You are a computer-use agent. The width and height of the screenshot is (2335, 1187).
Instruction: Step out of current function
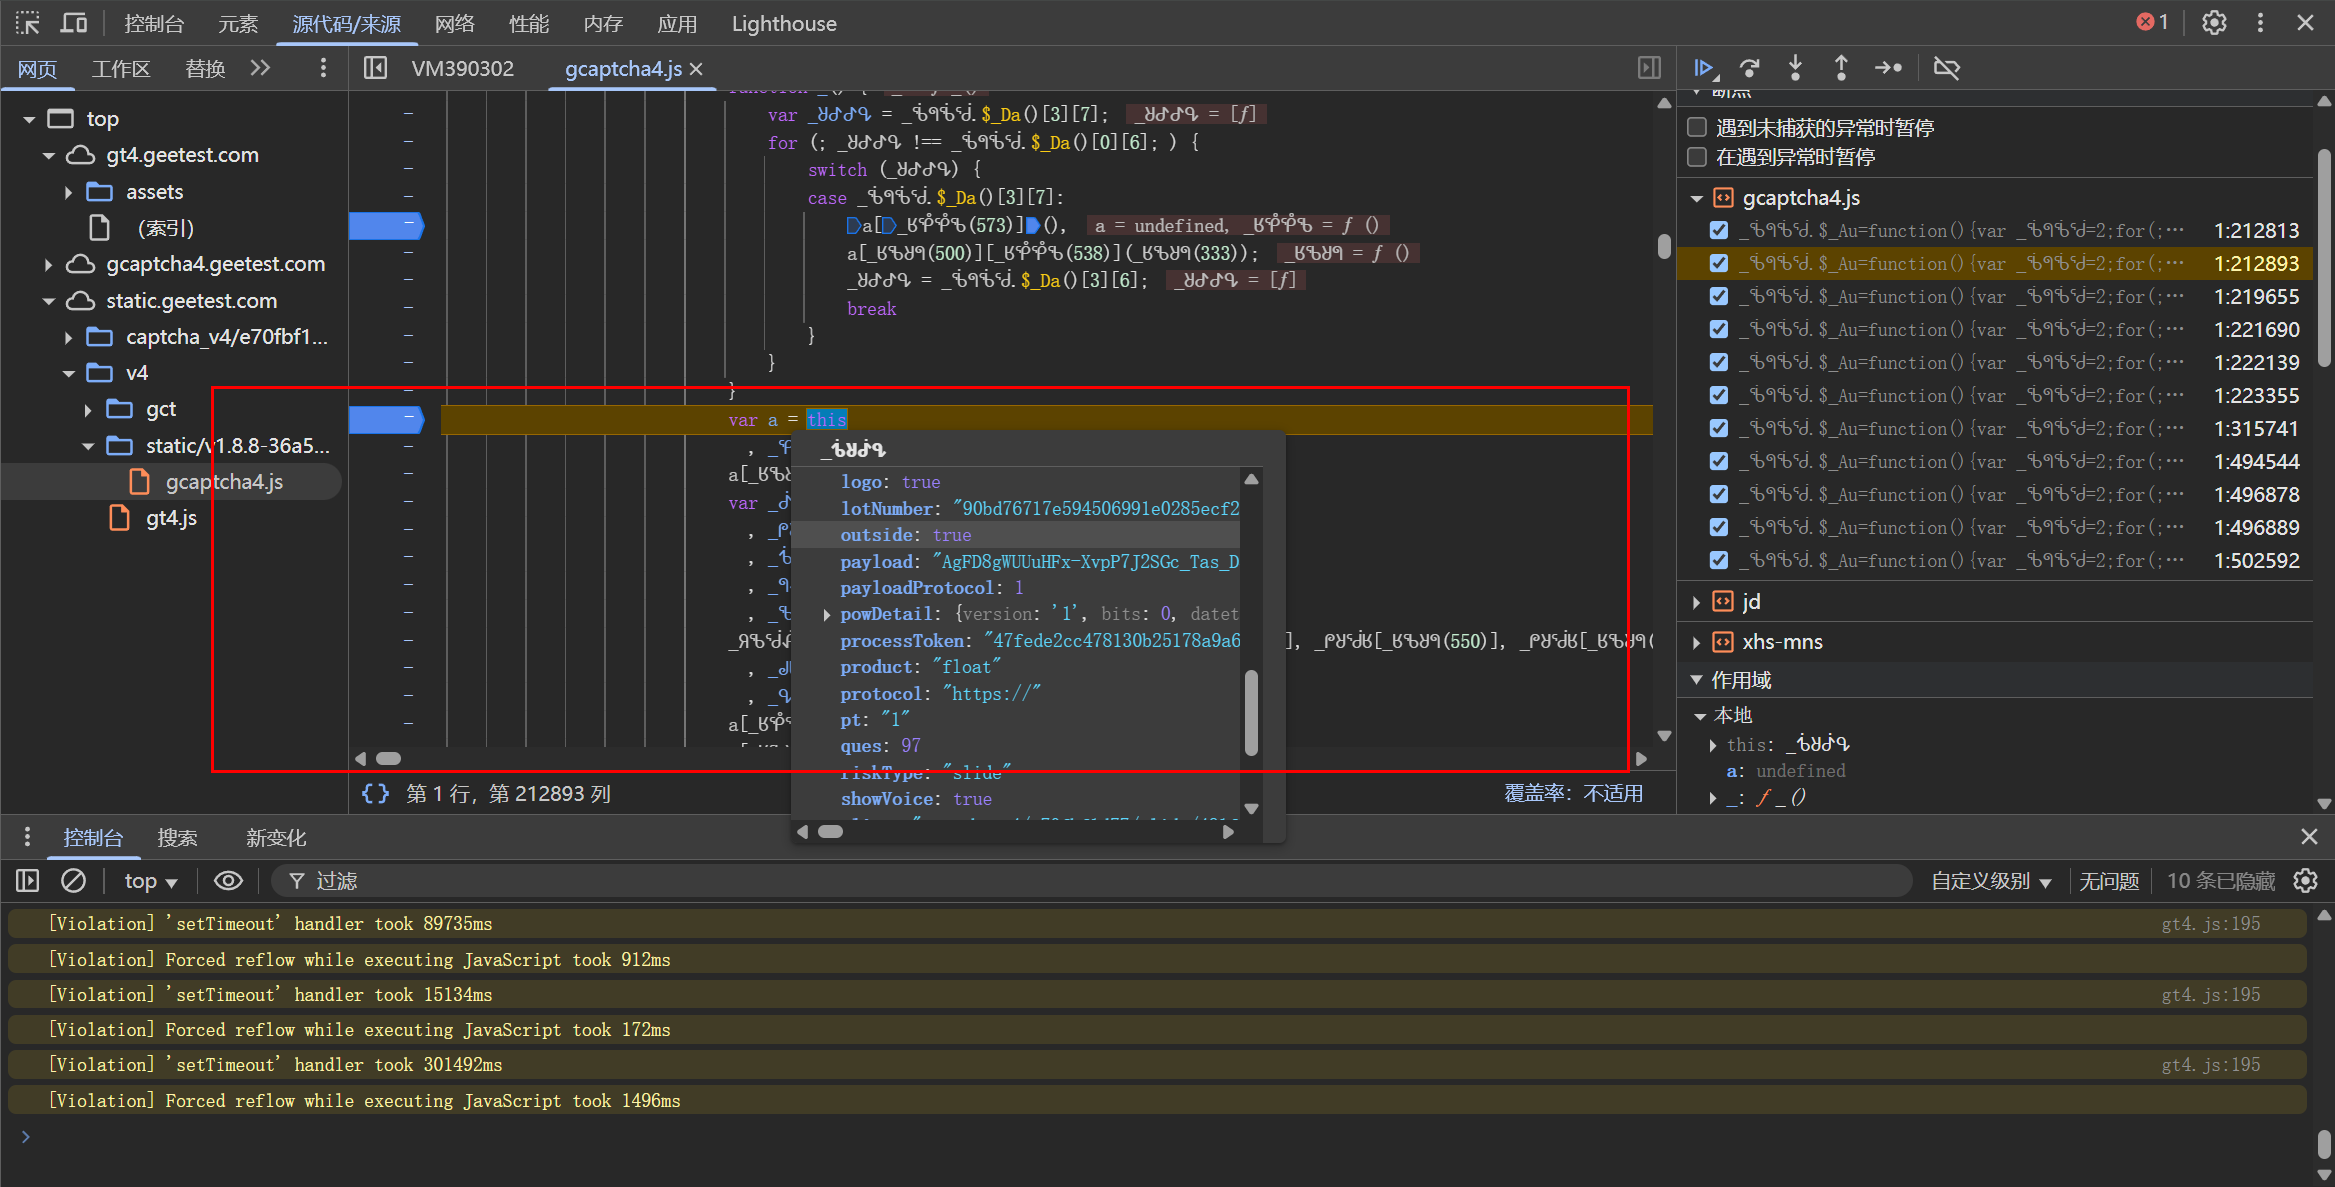pos(1841,68)
